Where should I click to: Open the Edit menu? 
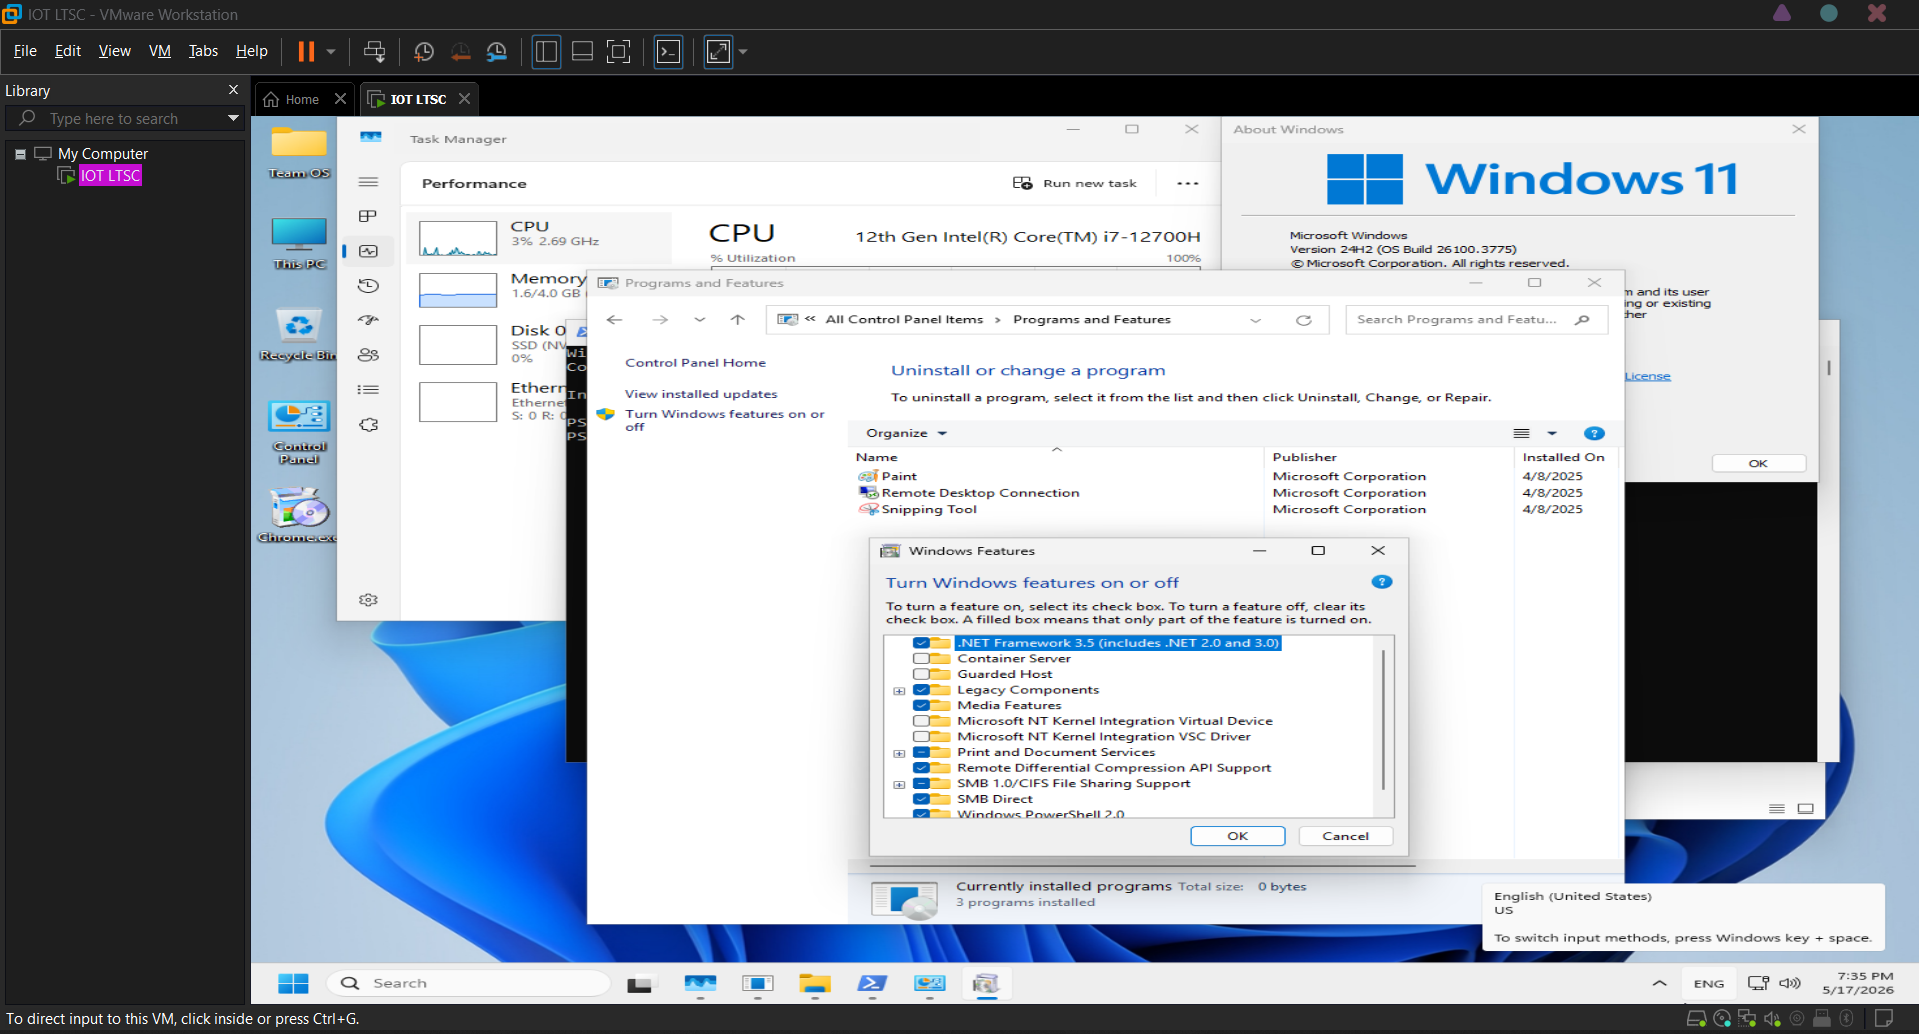click(68, 51)
